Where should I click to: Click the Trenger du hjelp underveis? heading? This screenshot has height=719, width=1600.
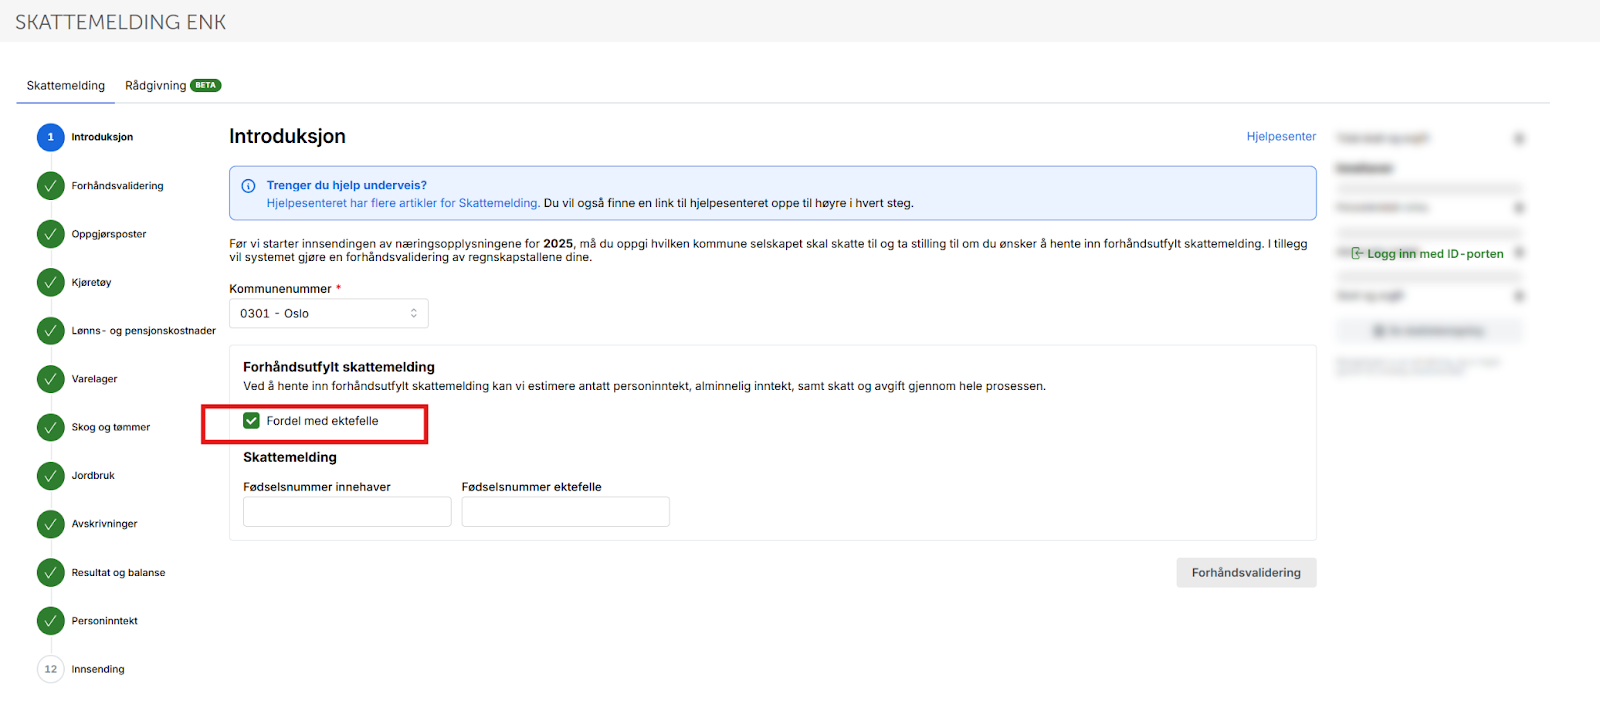click(x=346, y=185)
